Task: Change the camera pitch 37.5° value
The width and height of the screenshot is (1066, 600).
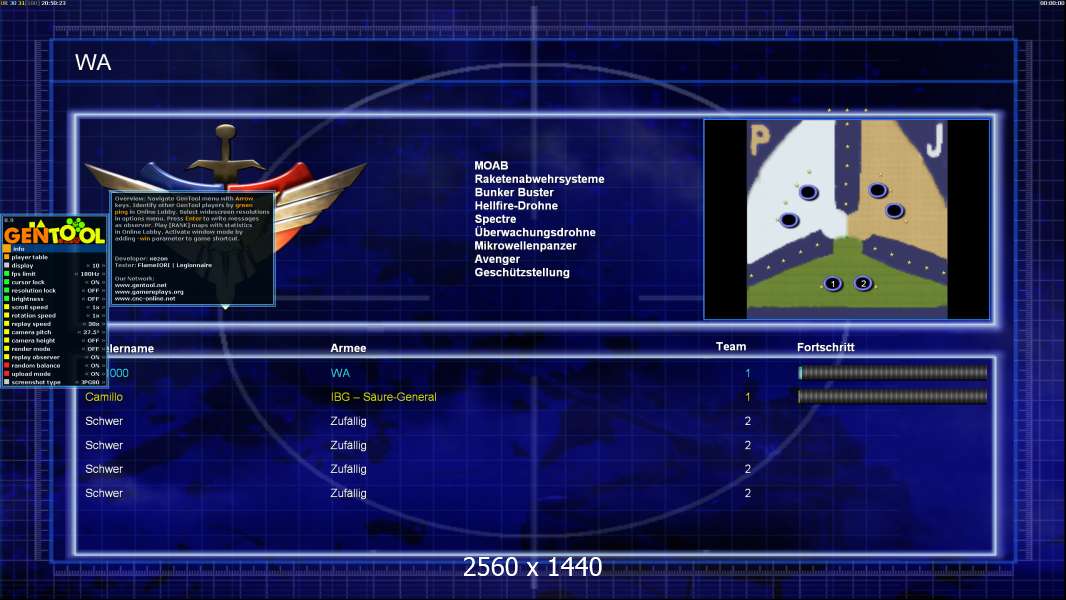Action: pos(91,332)
